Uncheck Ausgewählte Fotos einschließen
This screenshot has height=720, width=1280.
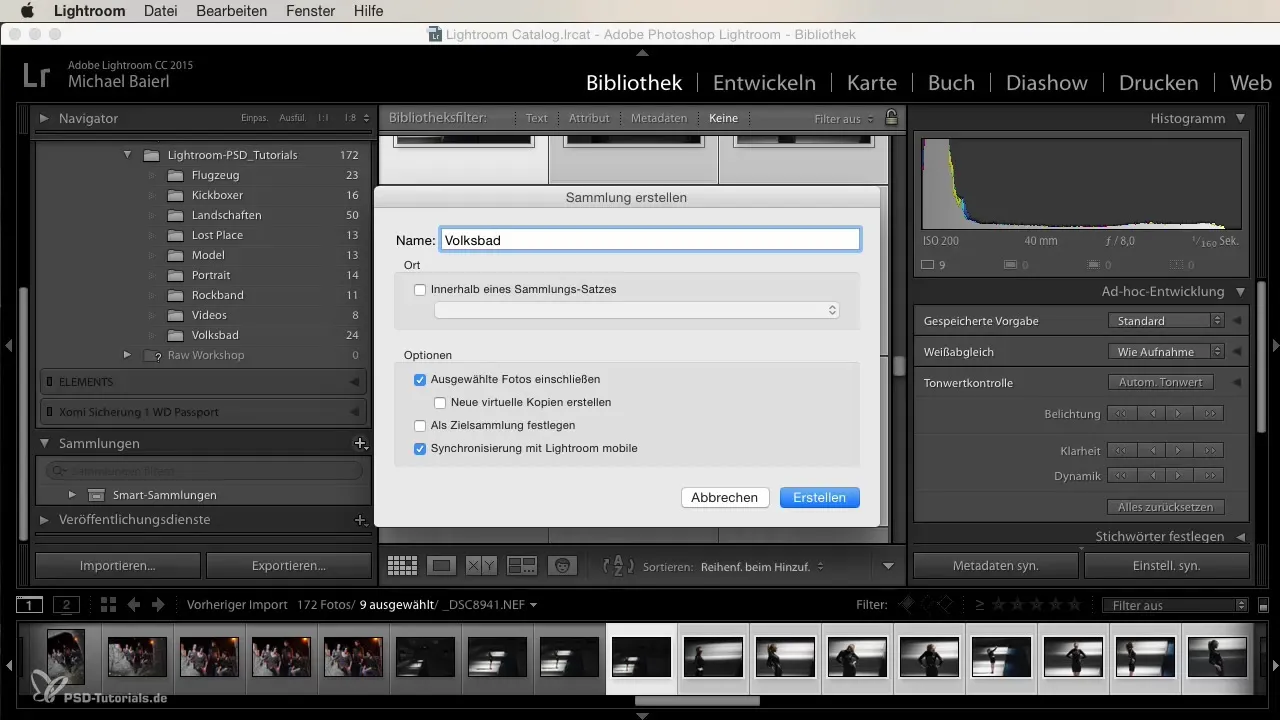tap(421, 380)
